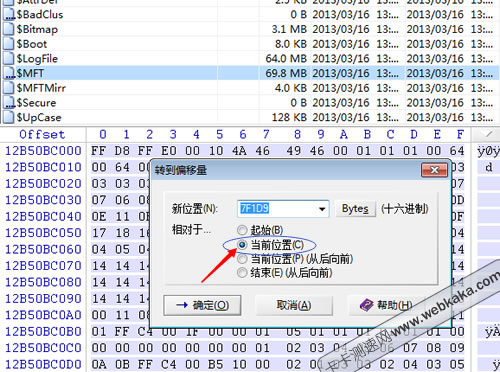Click offset 12B50BC0C0 in hex view
Image resolution: width=500 pixels, height=372 pixels.
click(x=43, y=348)
